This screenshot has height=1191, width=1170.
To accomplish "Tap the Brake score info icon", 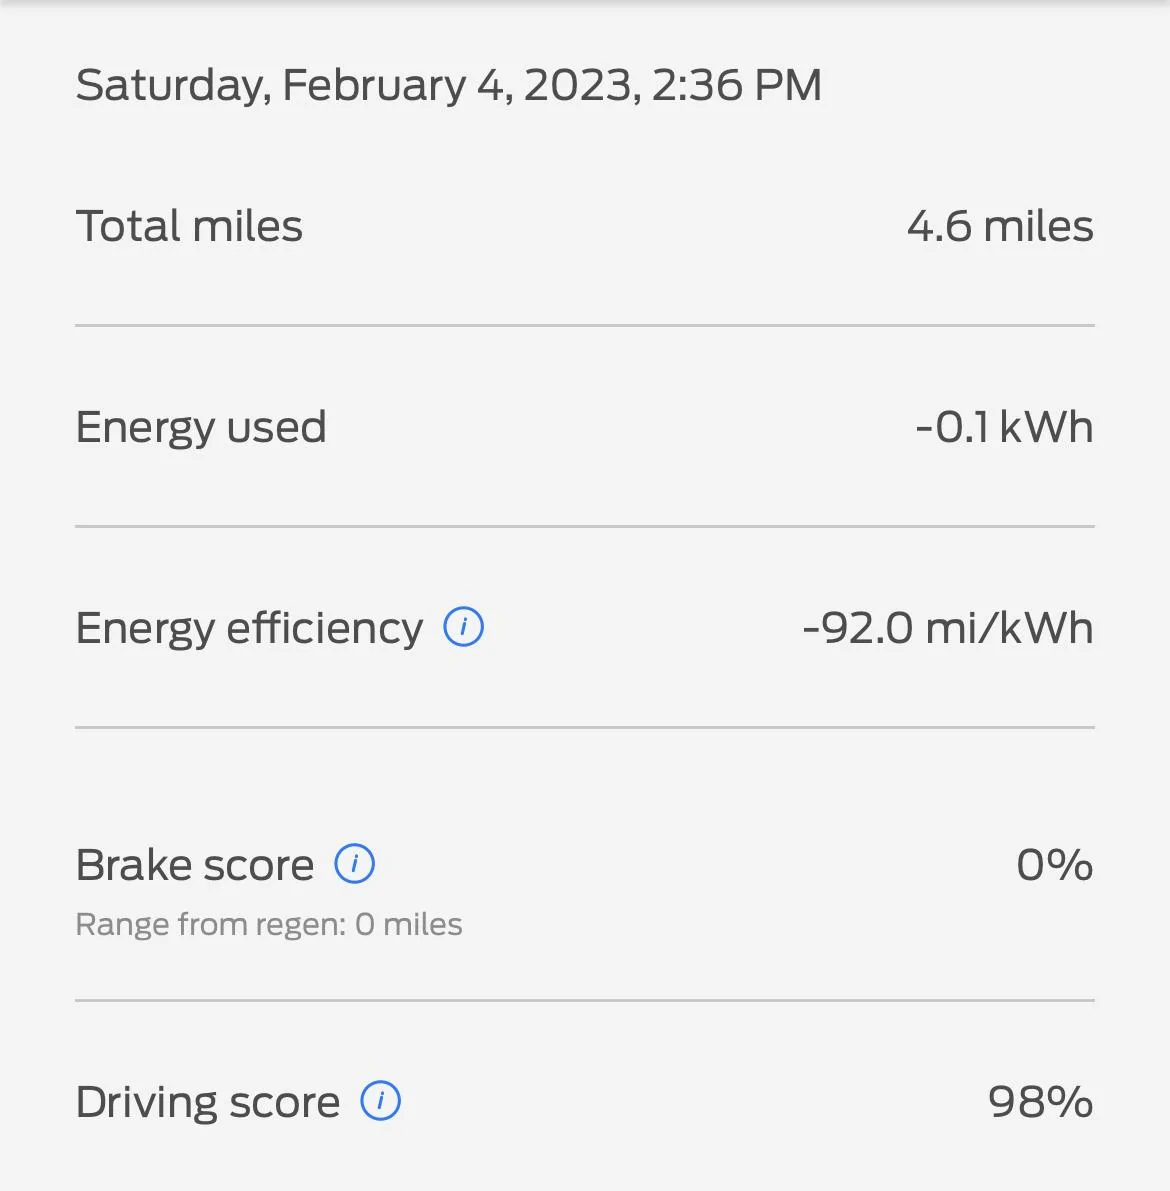I will [354, 864].
